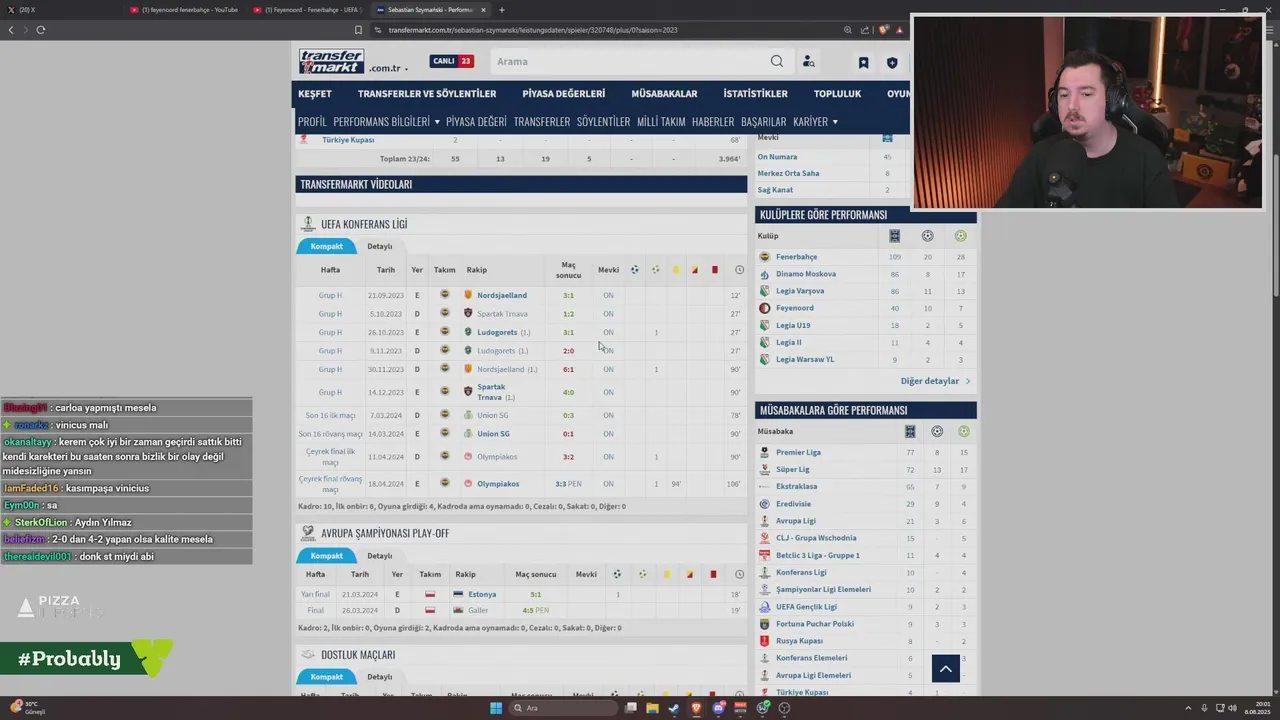1280x720 pixels.
Task: Click matches icon in Kulüp header
Action: (x=895, y=236)
